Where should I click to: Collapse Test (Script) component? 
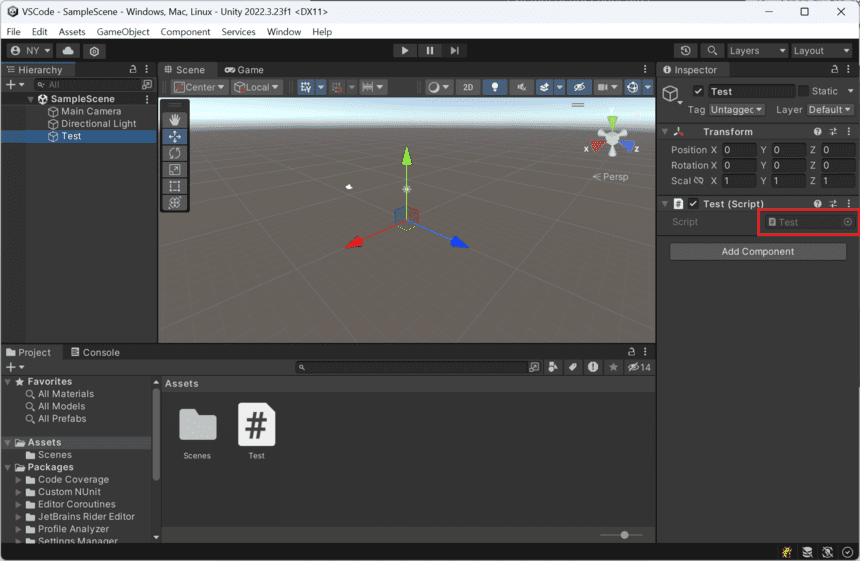(665, 204)
